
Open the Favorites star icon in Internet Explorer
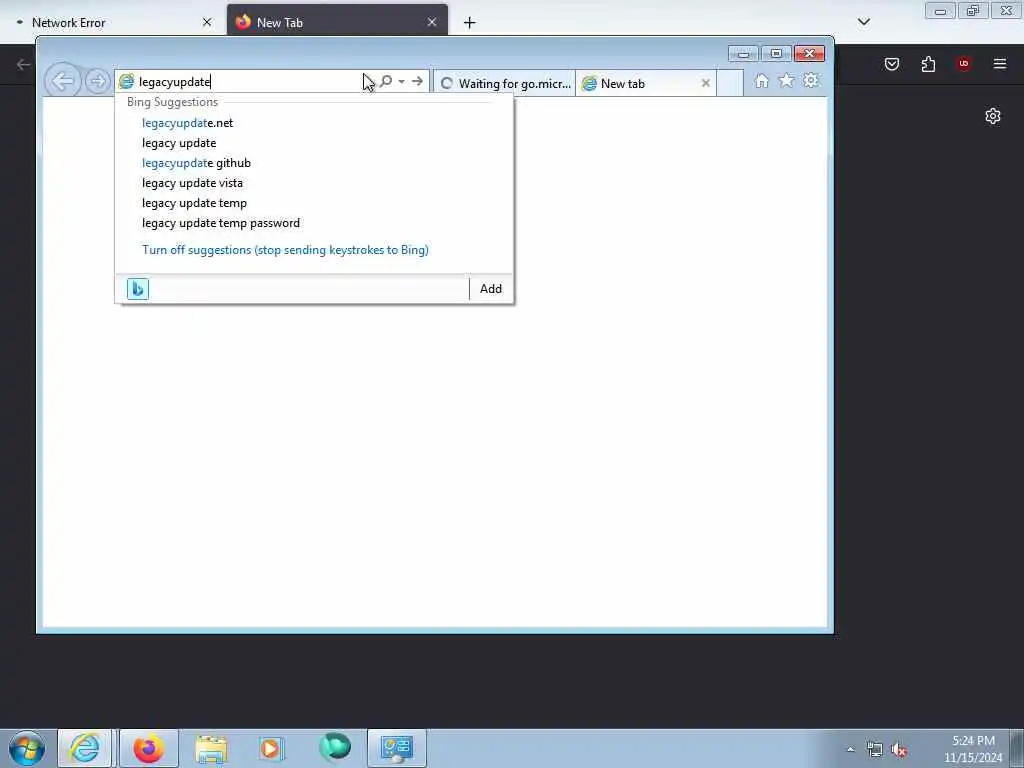(786, 80)
